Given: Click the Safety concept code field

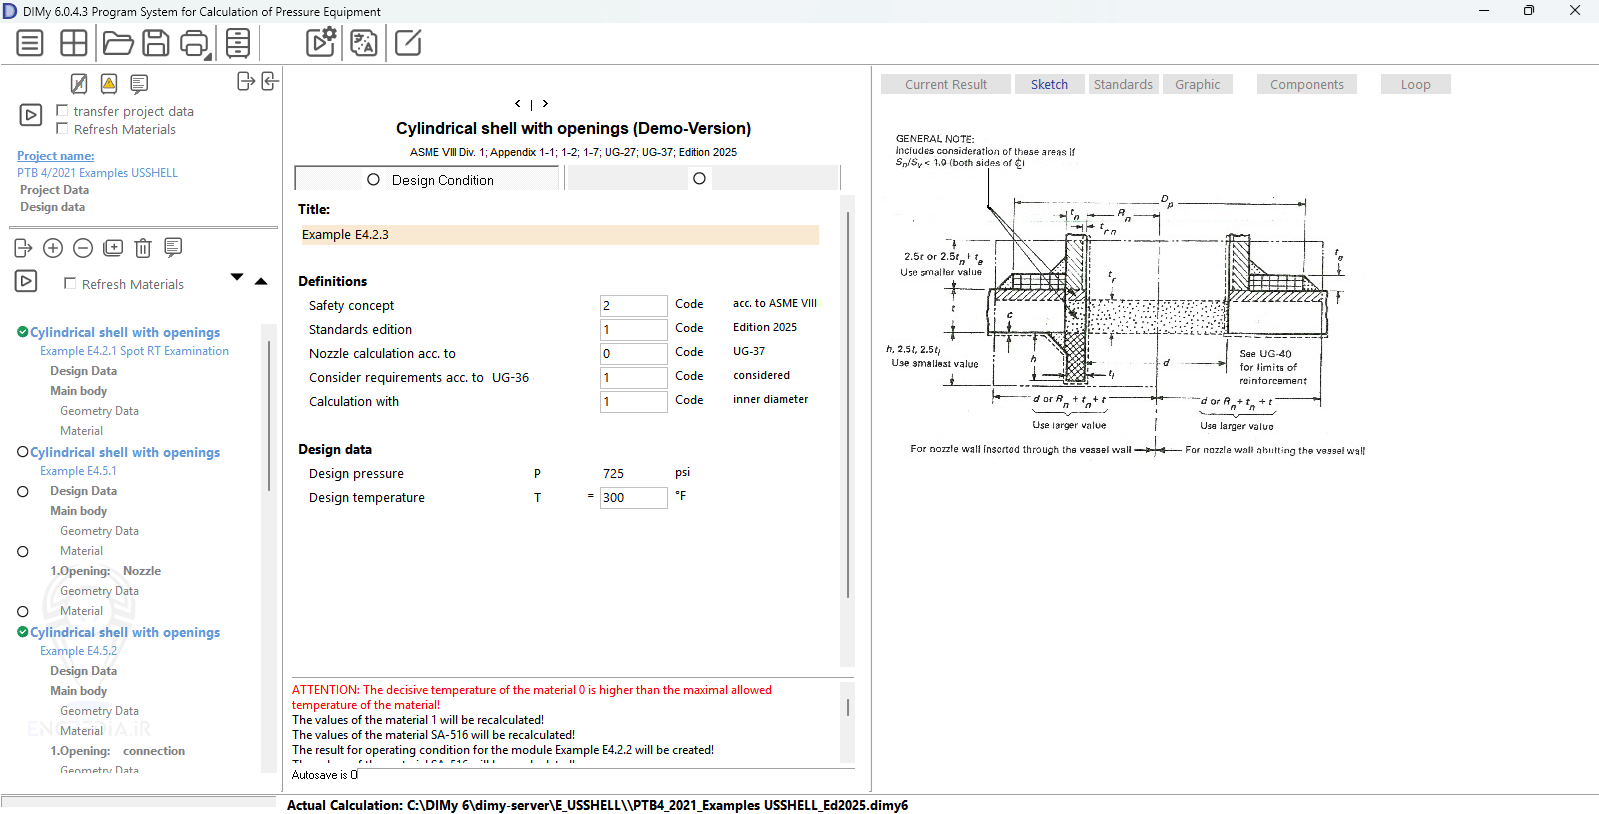Looking at the screenshot, I should pyautogui.click(x=634, y=306).
